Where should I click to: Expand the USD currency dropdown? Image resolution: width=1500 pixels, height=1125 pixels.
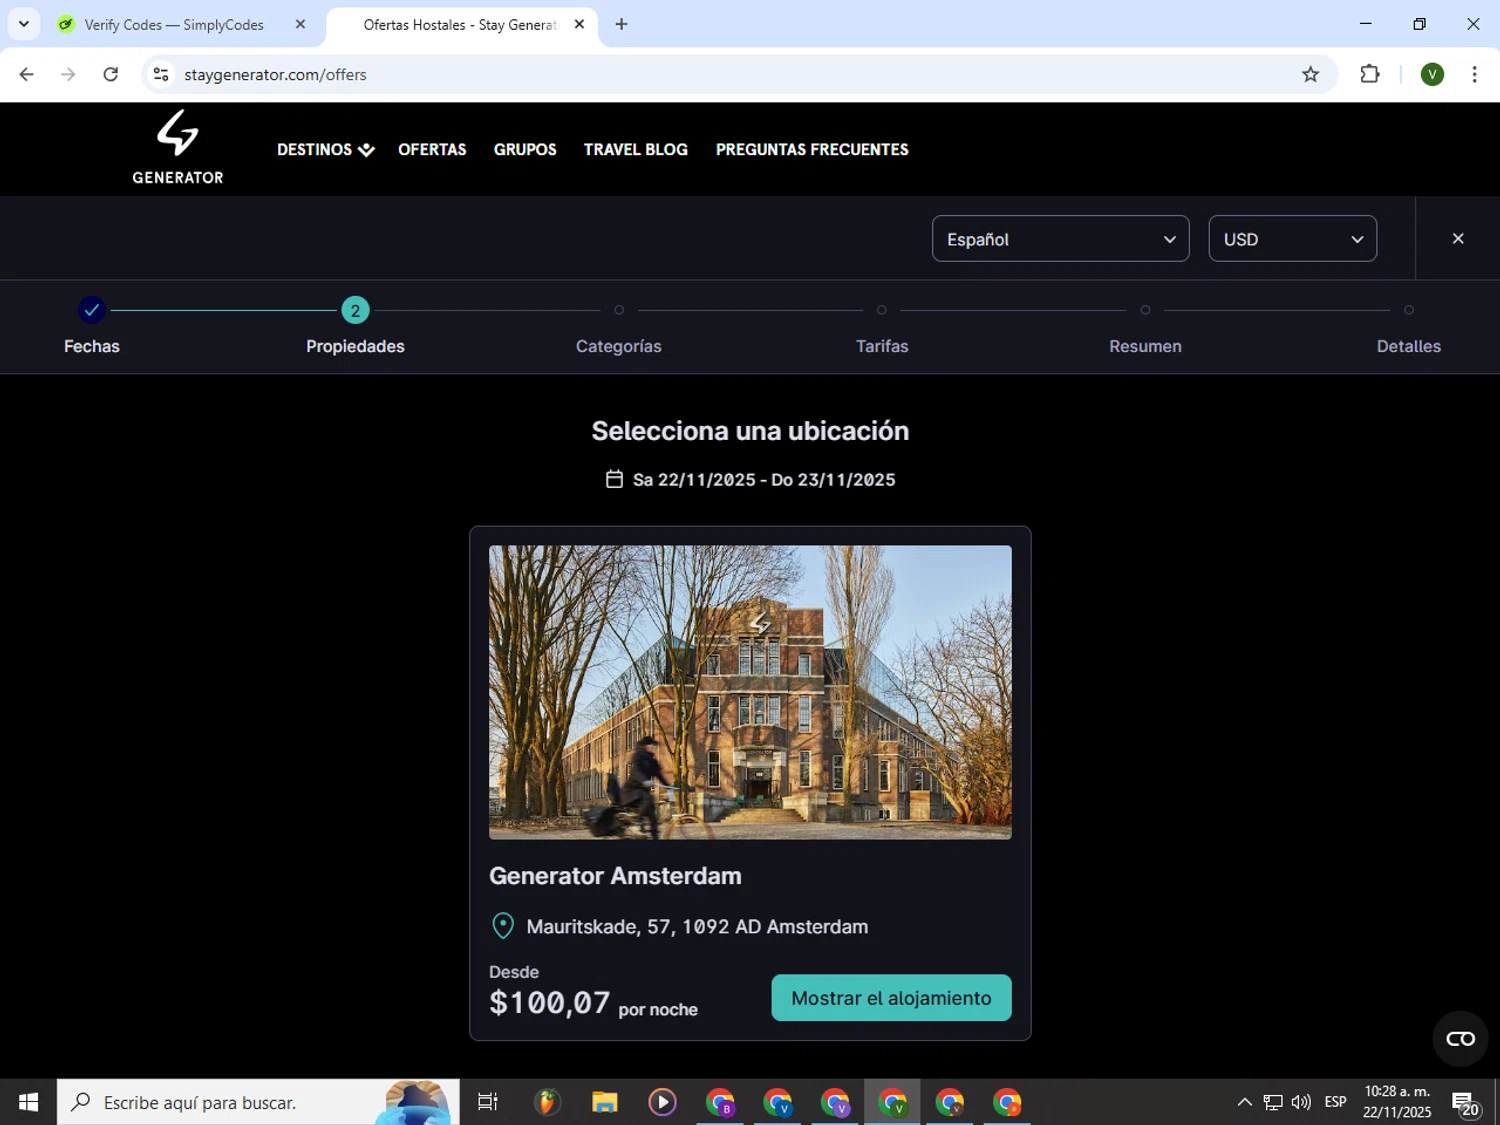1292,239
